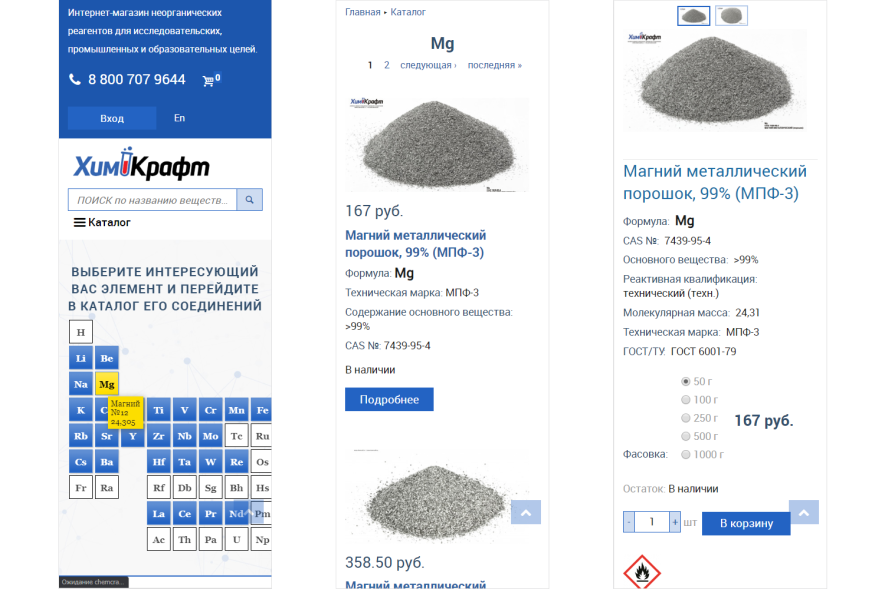
Task: Select element La in periodic table
Action: [x=159, y=514]
